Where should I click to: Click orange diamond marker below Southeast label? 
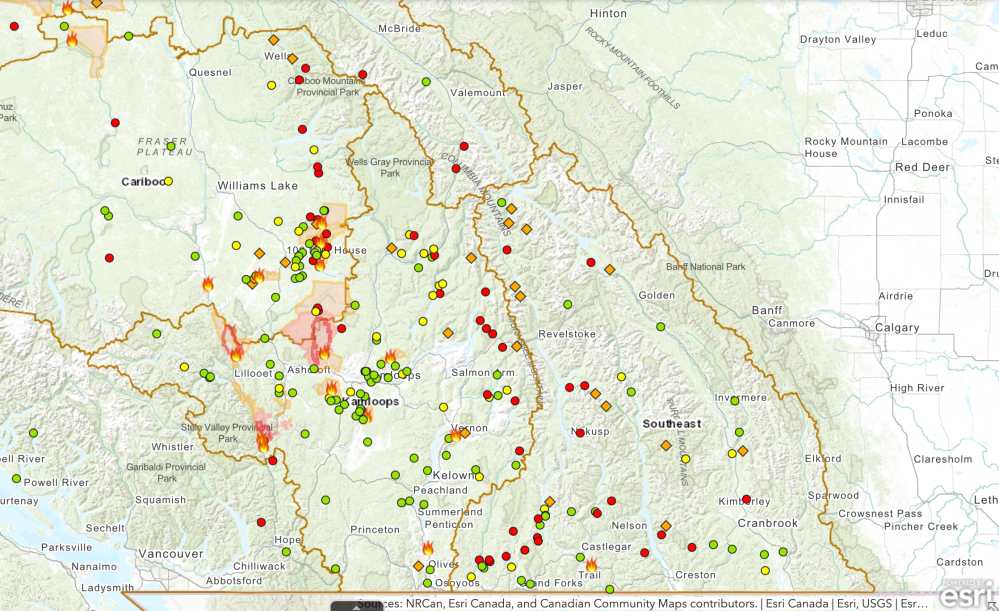666,445
